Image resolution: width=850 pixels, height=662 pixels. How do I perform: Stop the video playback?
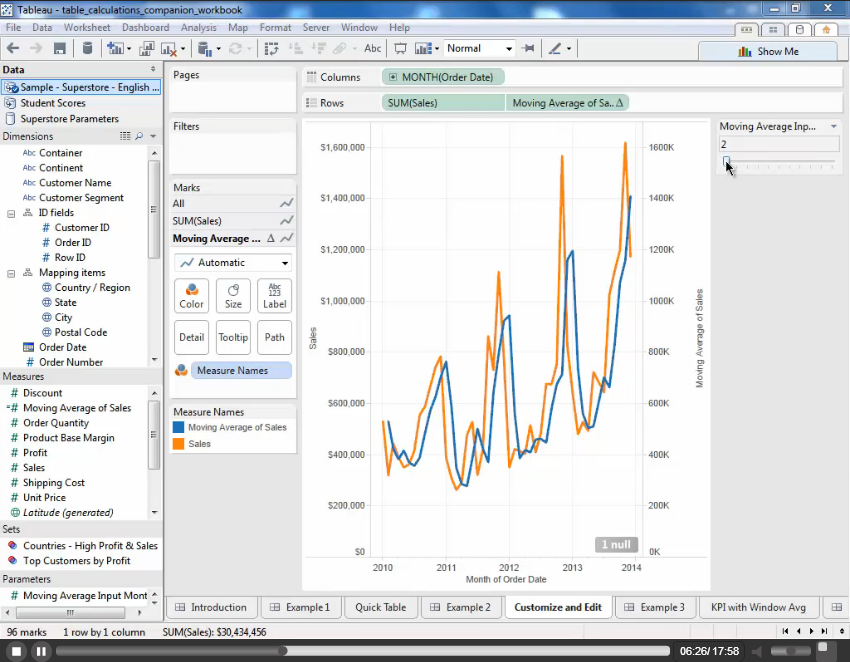coord(14,651)
